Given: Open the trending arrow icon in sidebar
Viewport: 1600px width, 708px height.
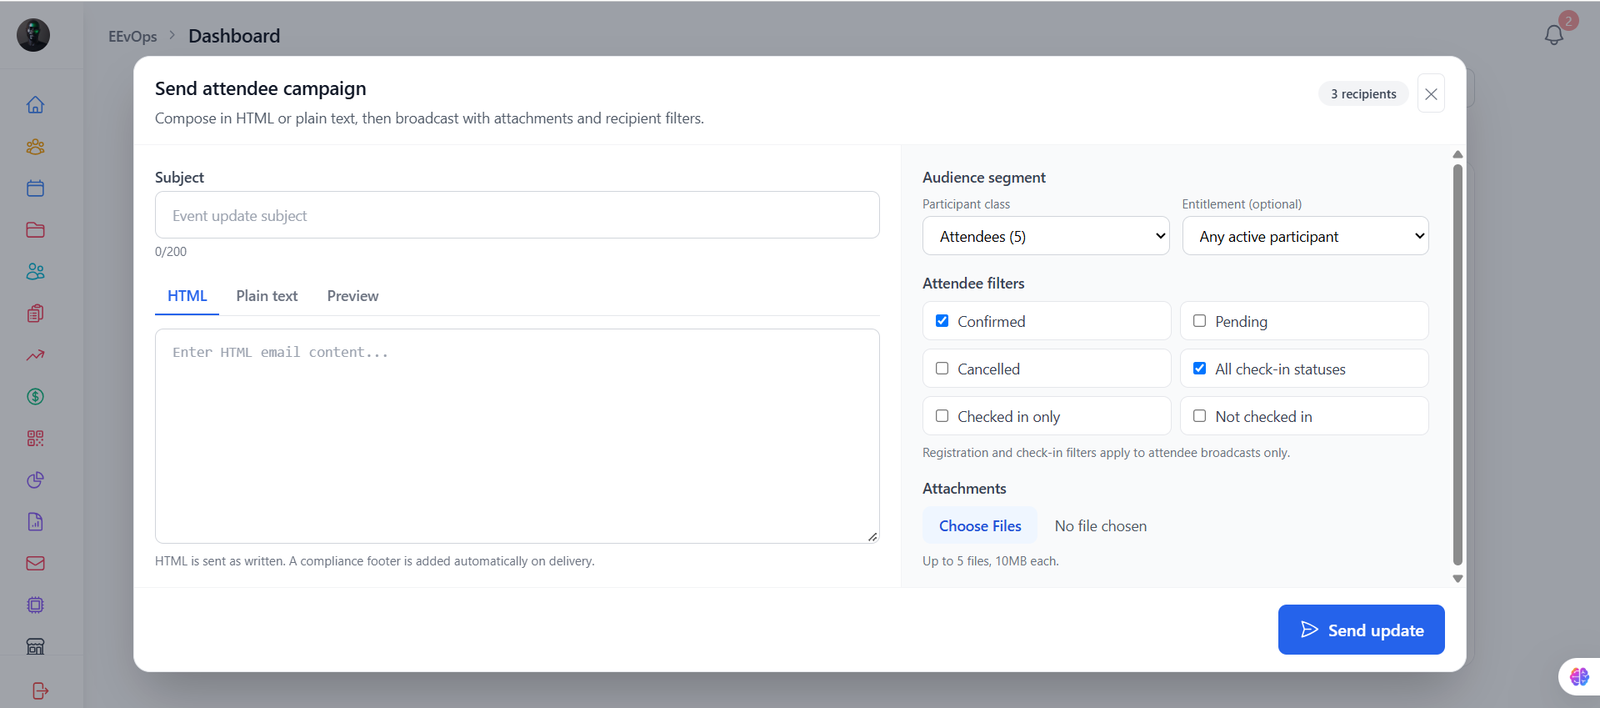Looking at the screenshot, I should (35, 355).
